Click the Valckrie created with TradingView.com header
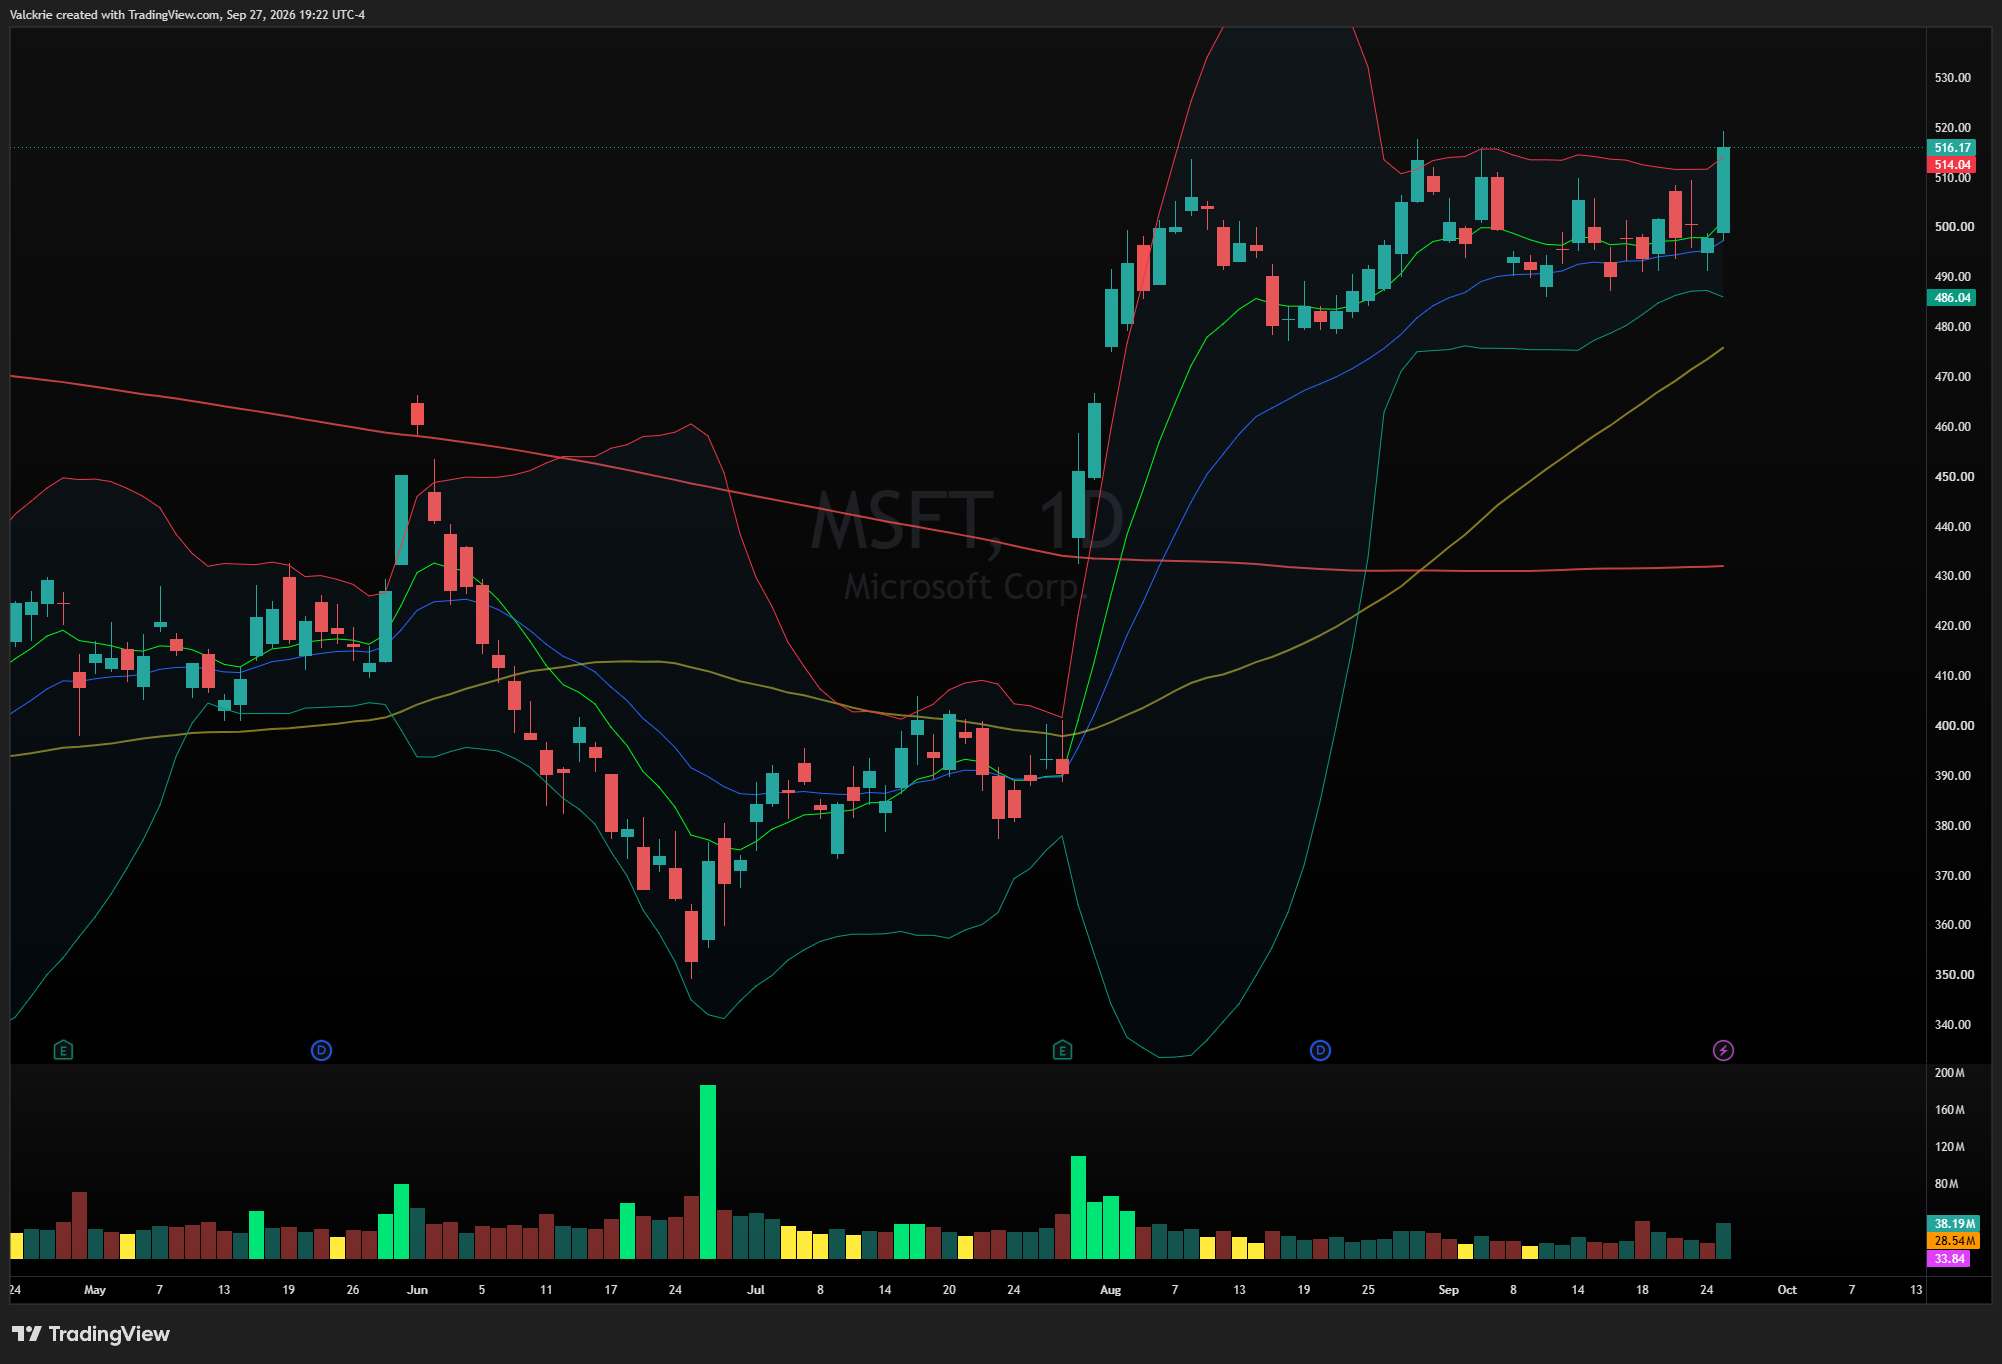 (187, 15)
